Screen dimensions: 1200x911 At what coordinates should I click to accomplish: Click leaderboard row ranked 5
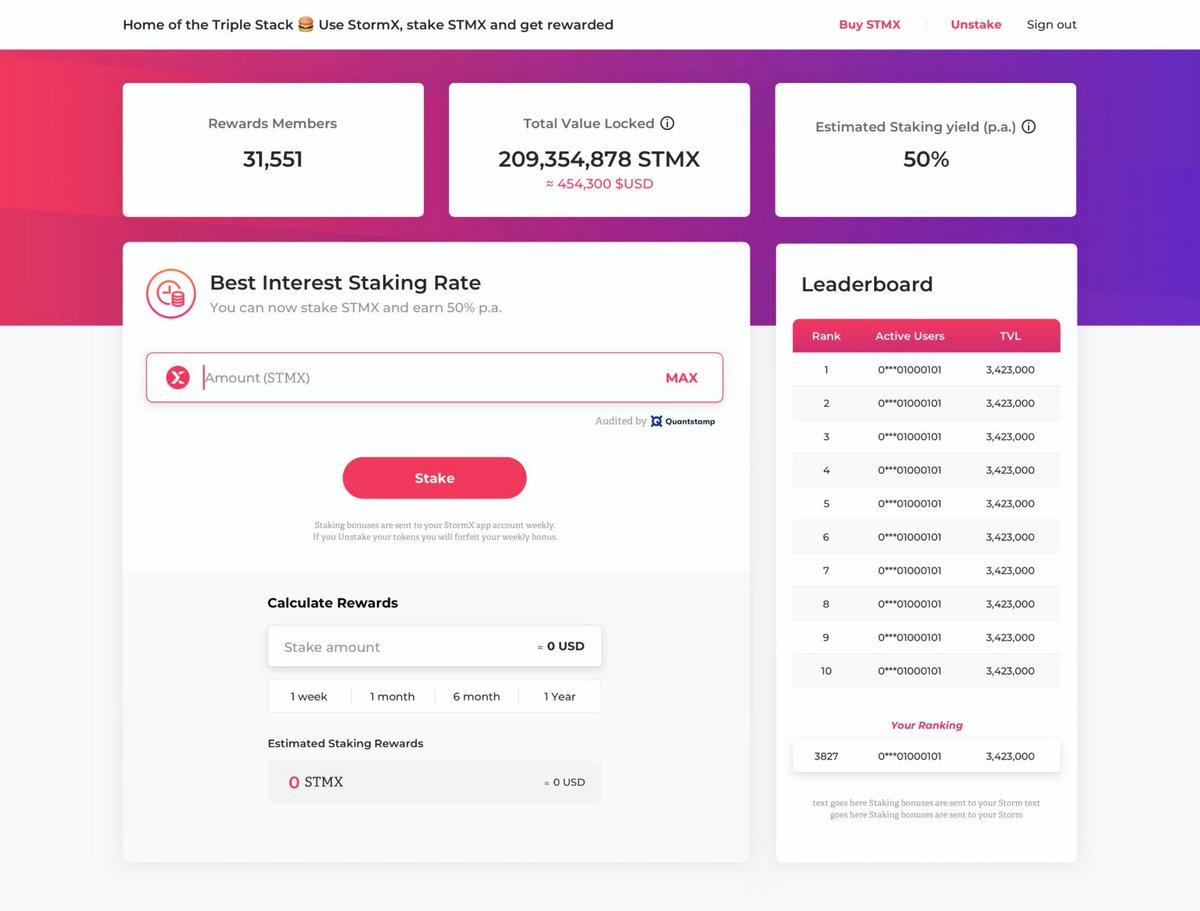click(926, 504)
